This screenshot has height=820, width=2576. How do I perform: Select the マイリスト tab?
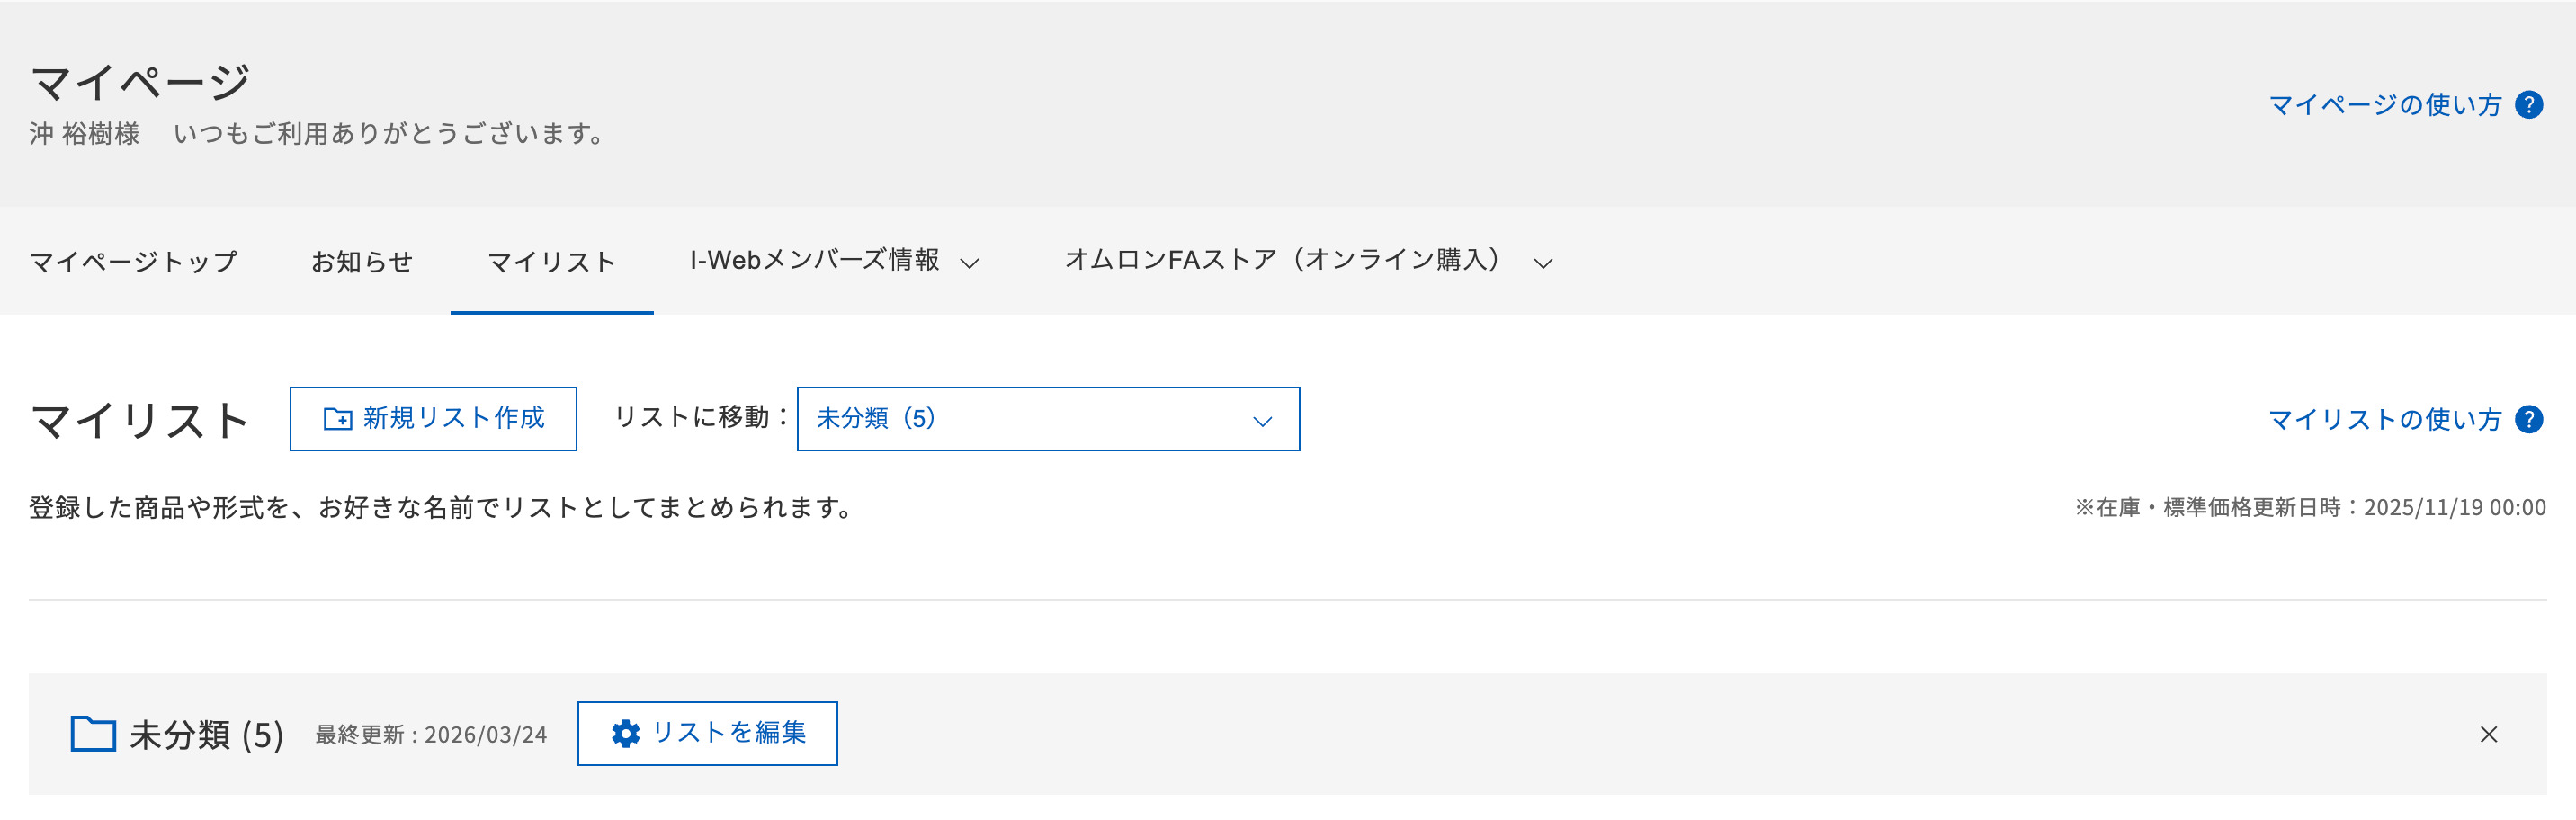click(551, 260)
